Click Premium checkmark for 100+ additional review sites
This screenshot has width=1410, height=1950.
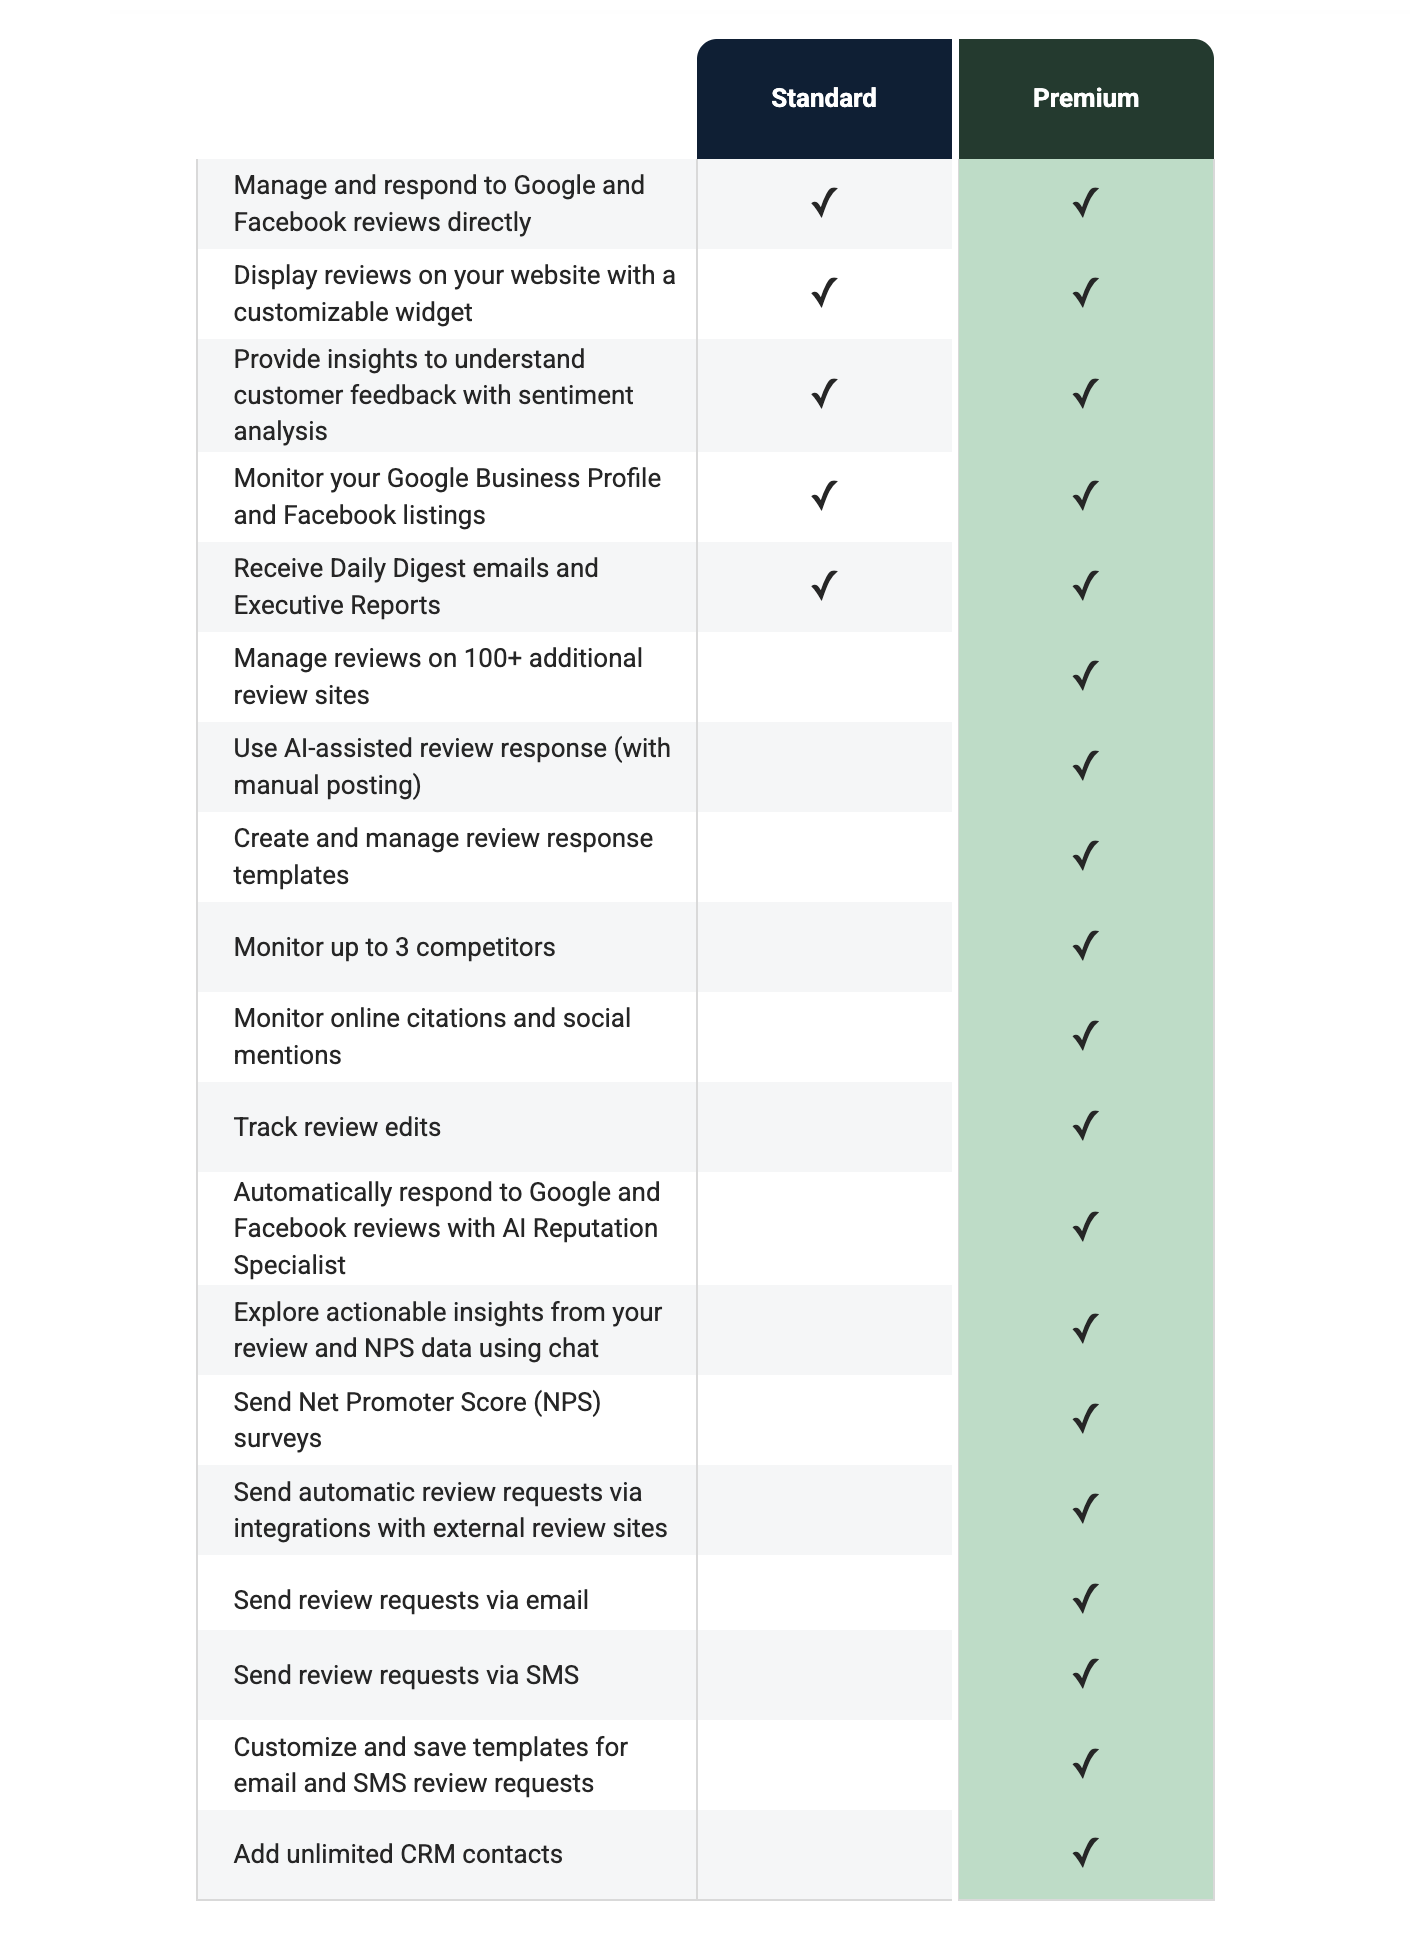click(x=1085, y=676)
